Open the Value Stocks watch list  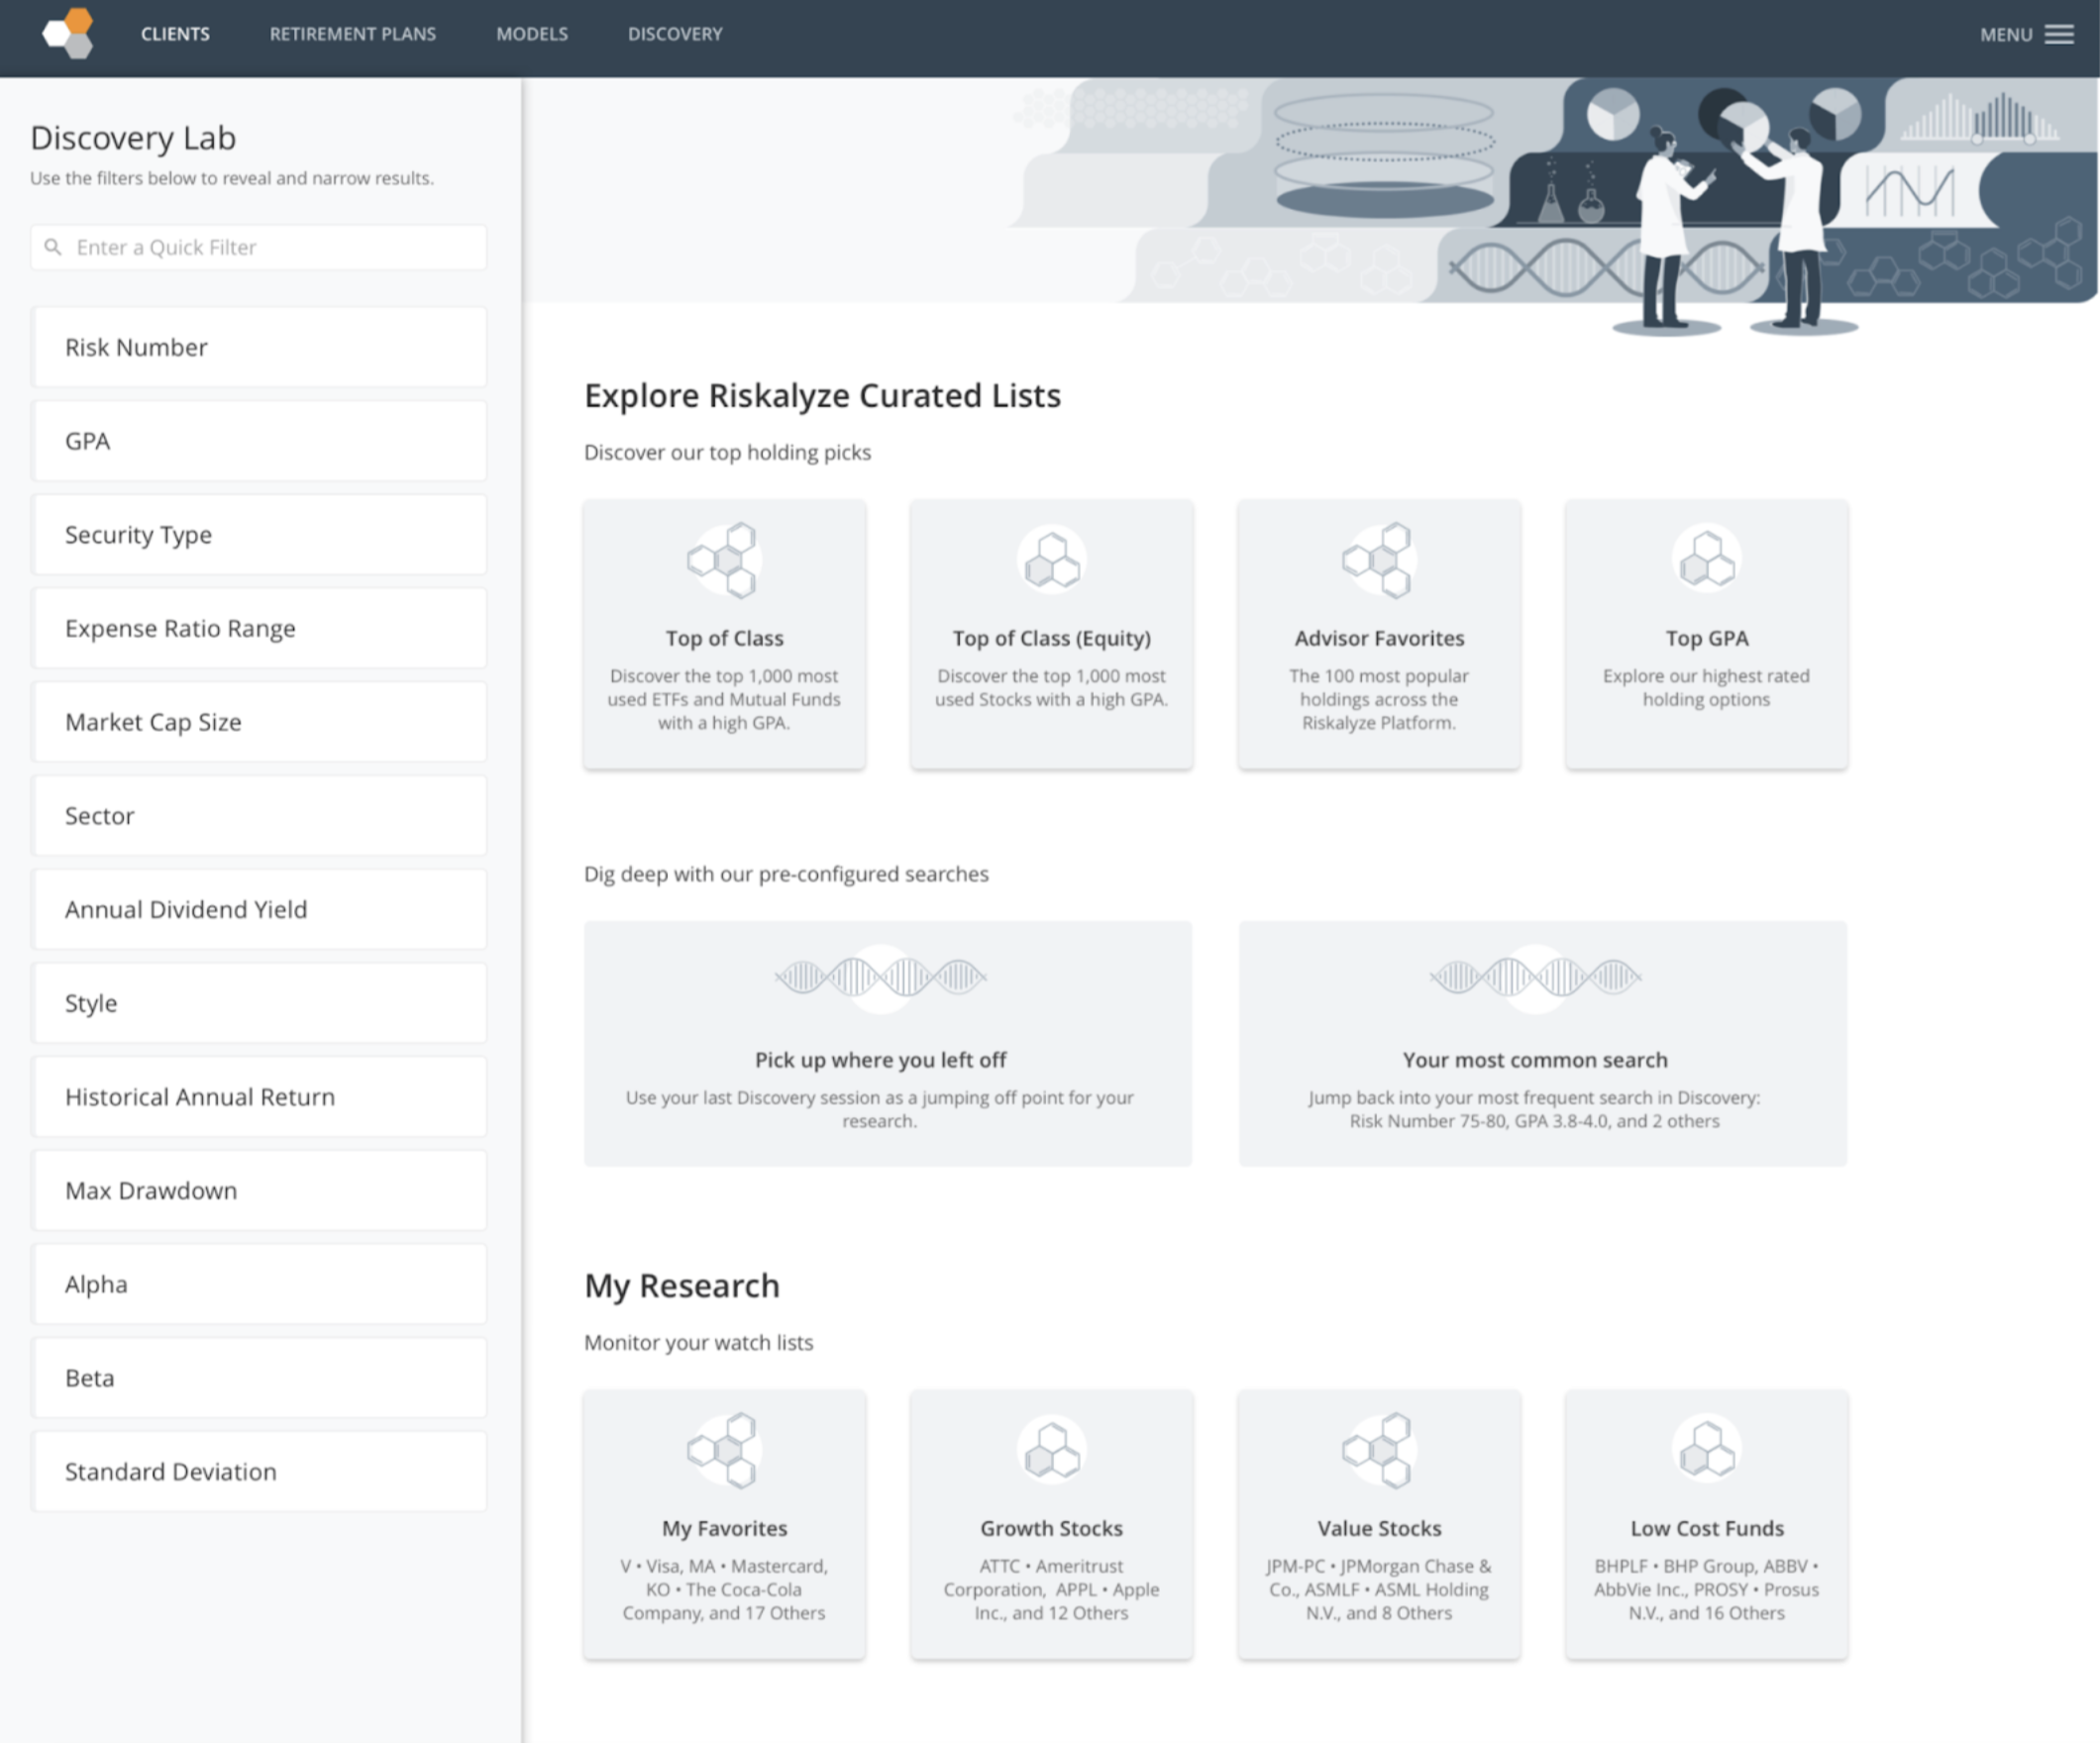click(1379, 1524)
